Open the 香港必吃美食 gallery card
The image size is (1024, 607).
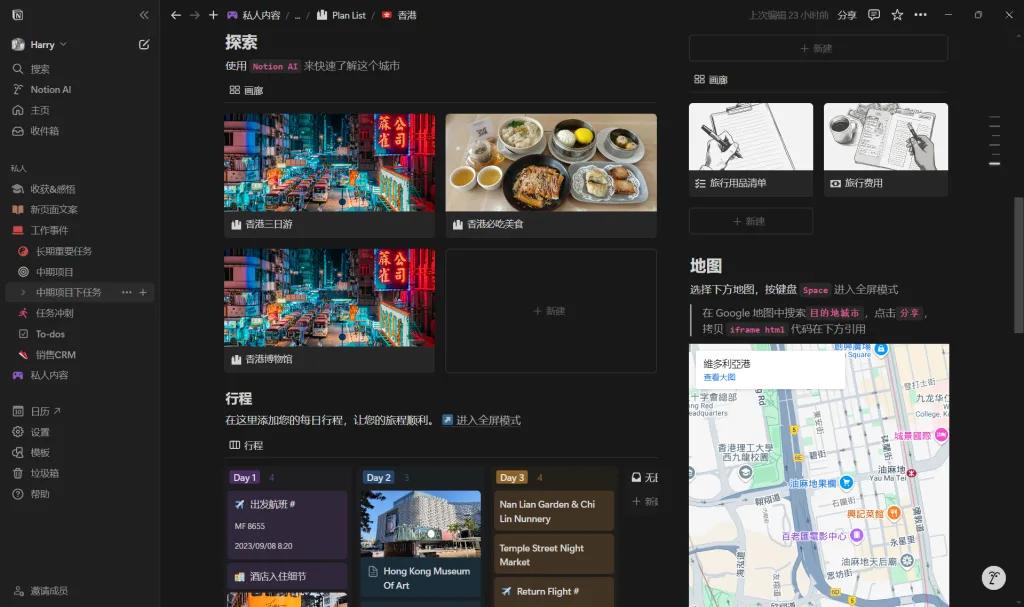click(x=551, y=175)
